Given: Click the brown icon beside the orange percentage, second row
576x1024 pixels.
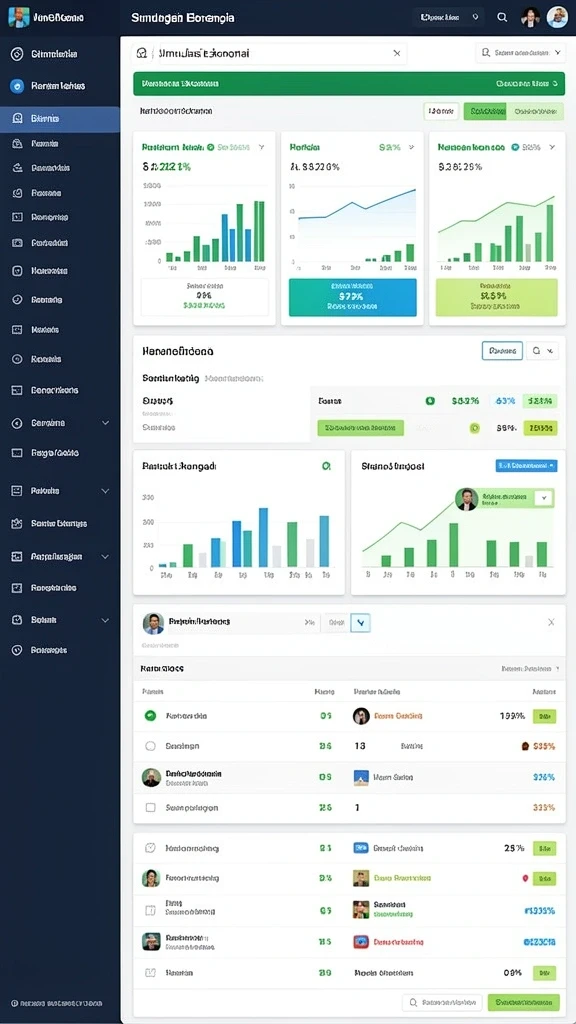Looking at the screenshot, I should click(525, 746).
